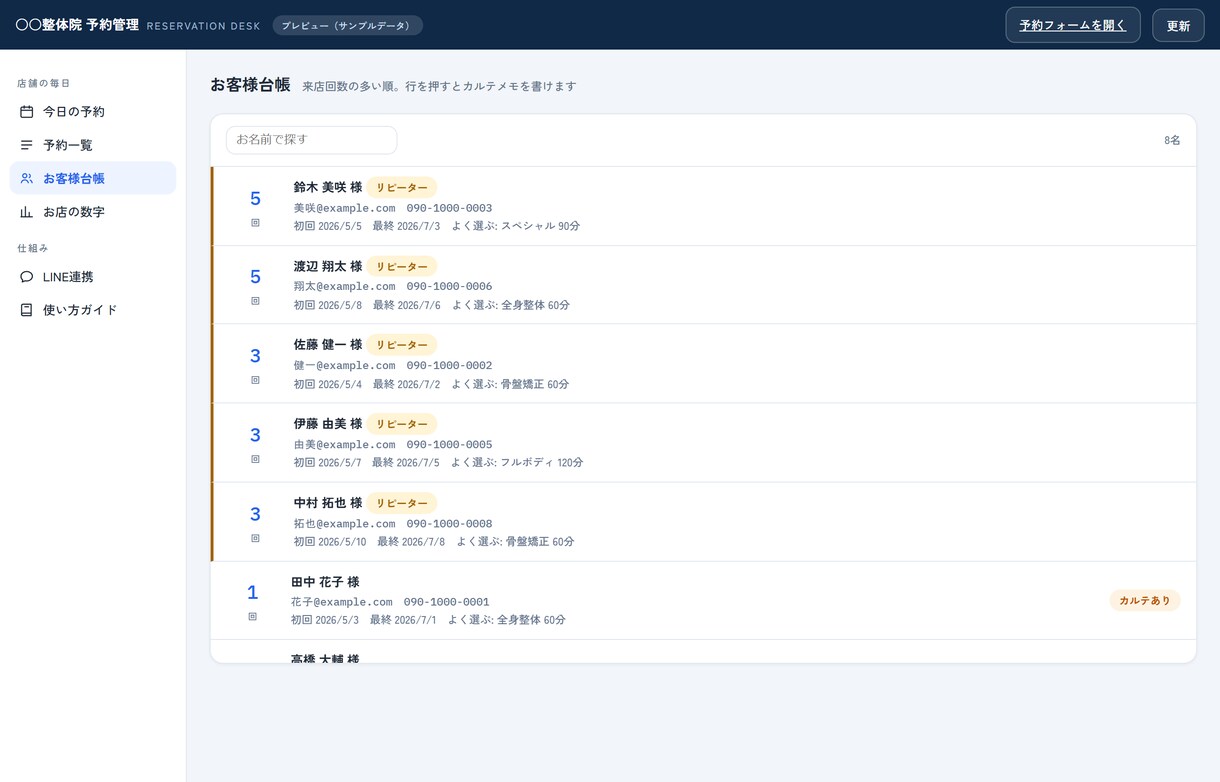This screenshot has width=1220, height=782.
Task: Click the calendar icon beside 今日の予約
Action: pos(27,112)
